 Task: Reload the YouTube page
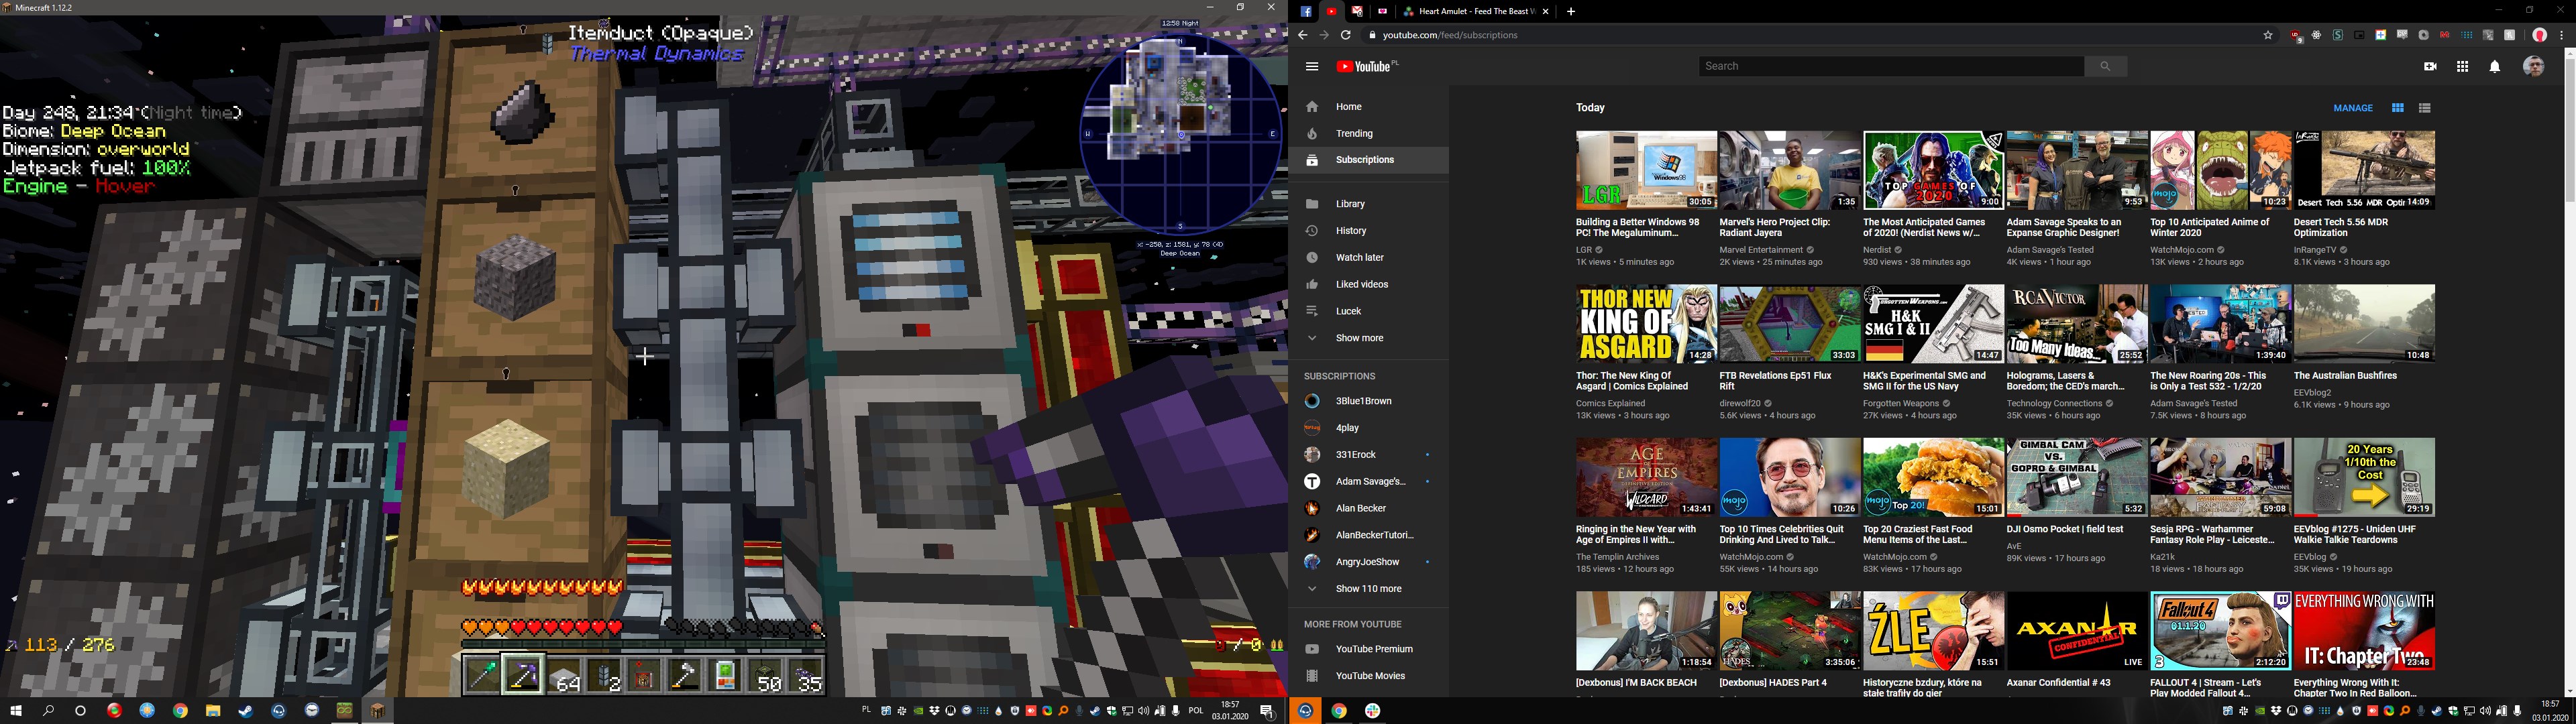pos(1346,35)
